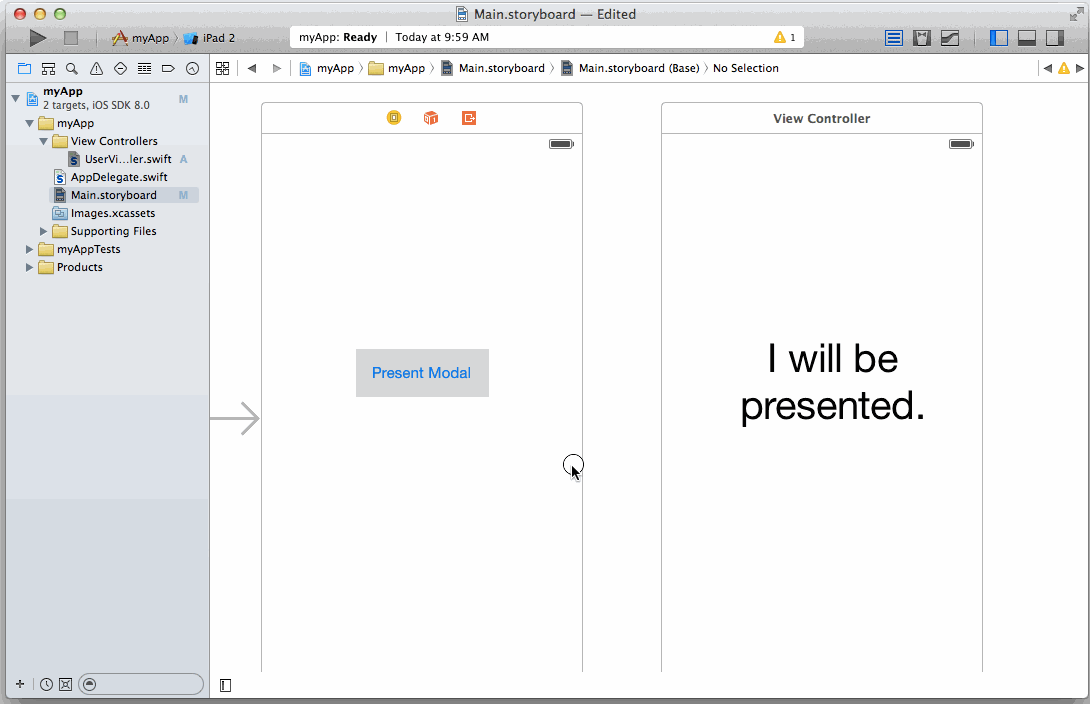Image resolution: width=1090 pixels, height=704 pixels.
Task: Open the related items grid menu
Action: (222, 68)
